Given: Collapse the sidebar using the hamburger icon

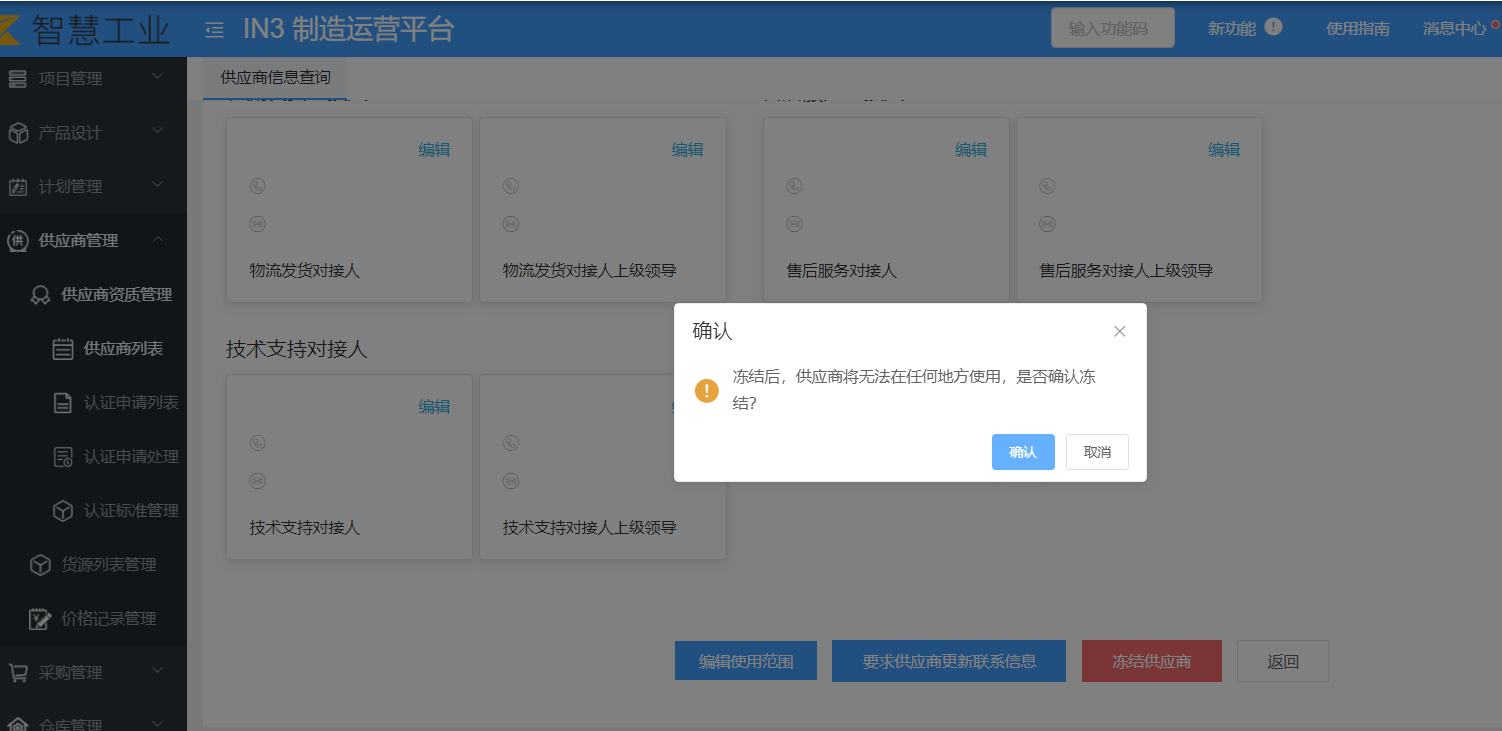Looking at the screenshot, I should pos(213,29).
